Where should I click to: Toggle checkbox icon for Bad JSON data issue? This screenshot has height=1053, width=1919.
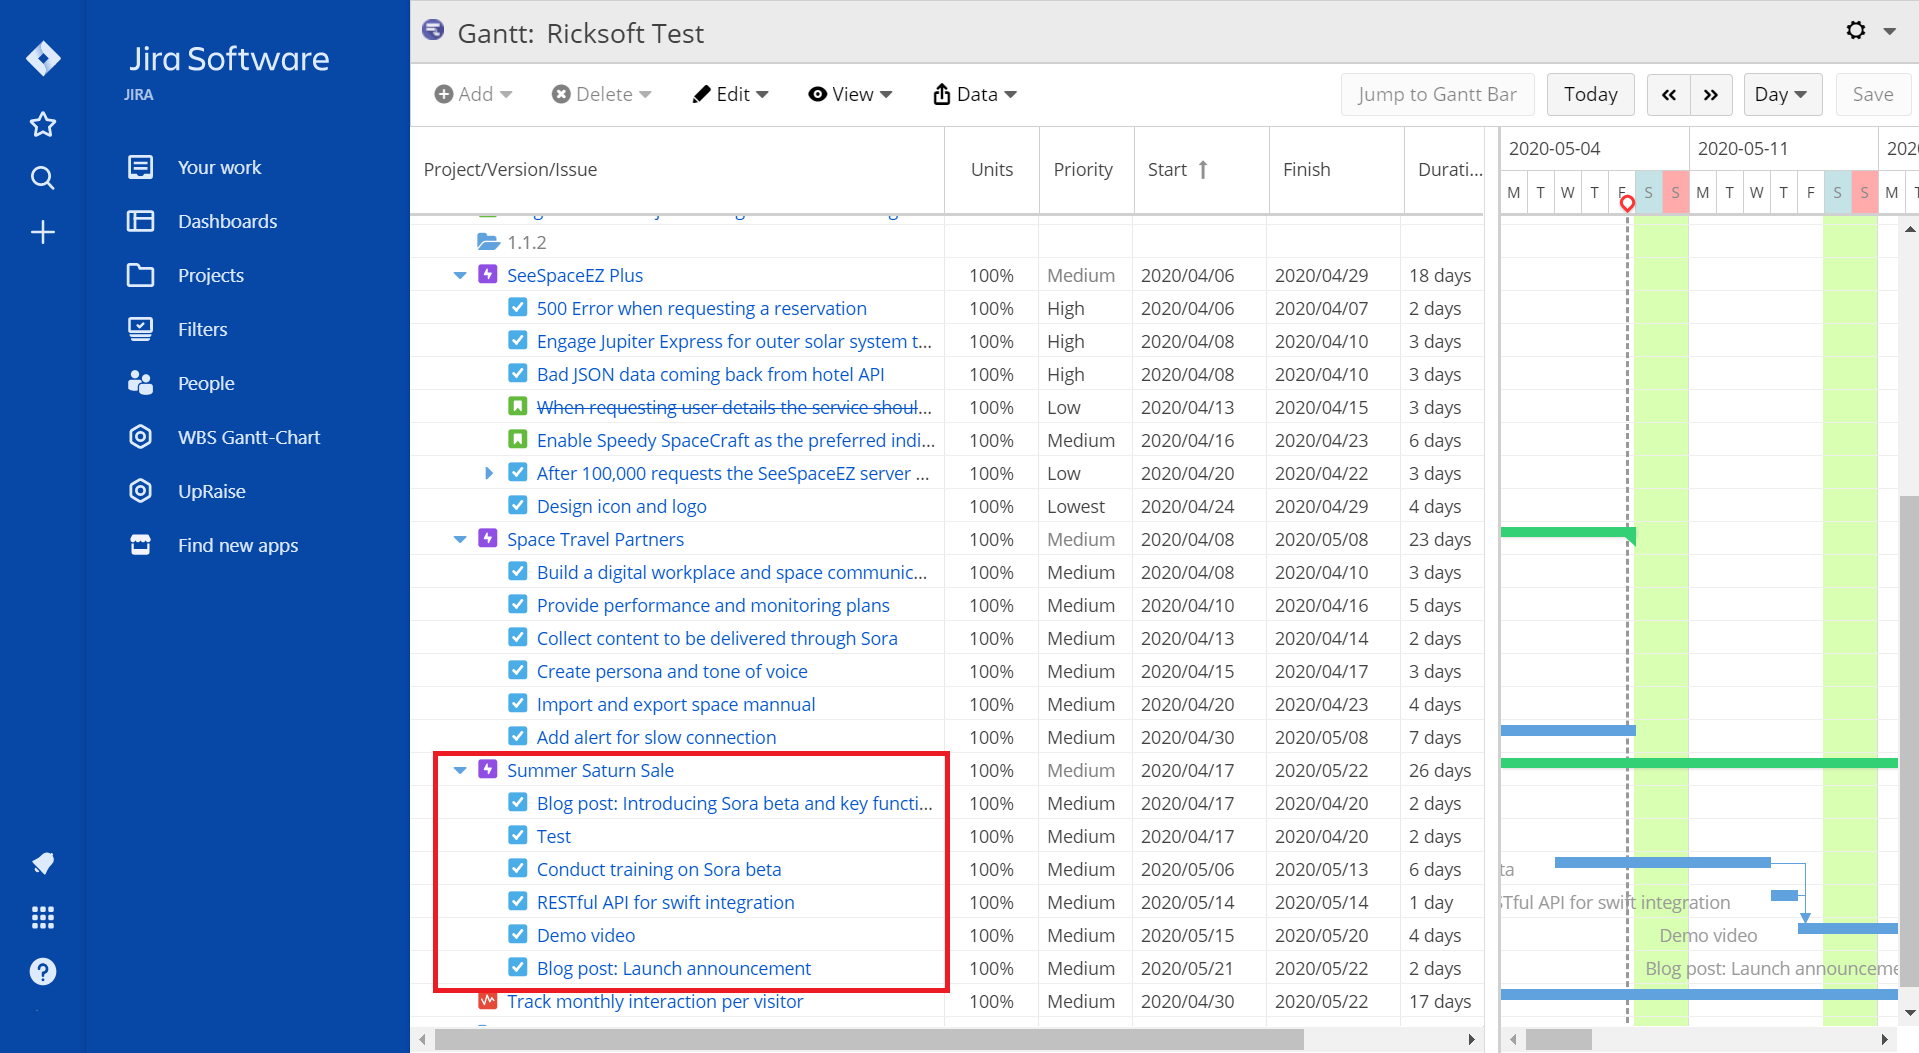point(518,373)
